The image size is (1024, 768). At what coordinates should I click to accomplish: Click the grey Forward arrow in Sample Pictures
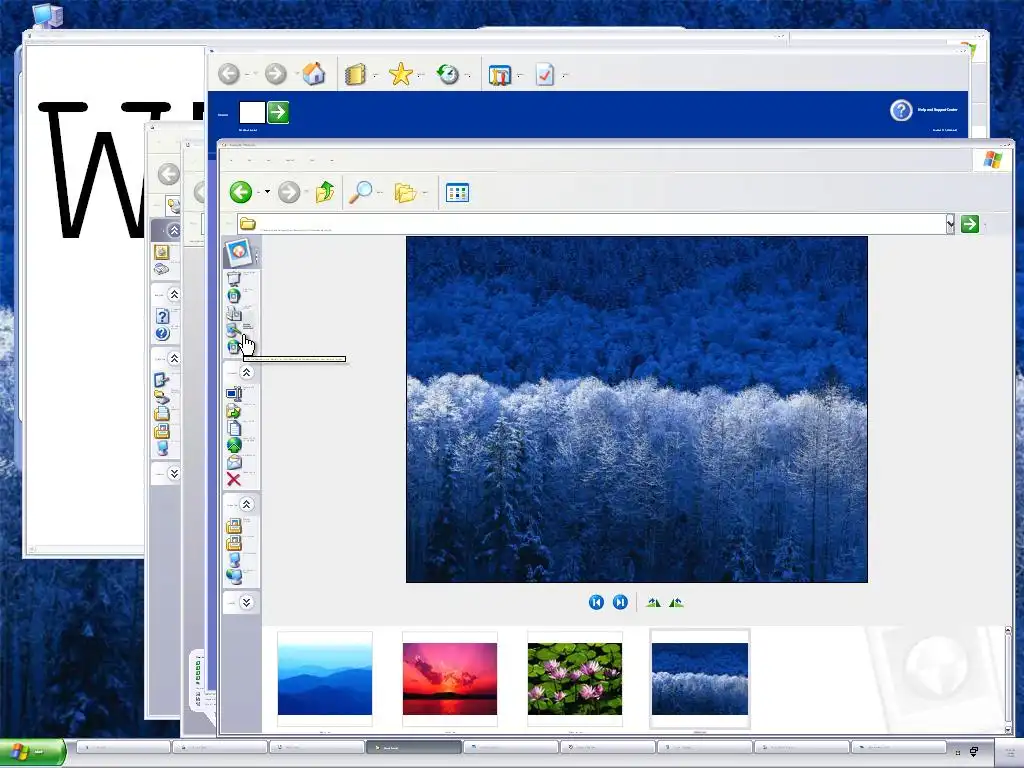pyautogui.click(x=289, y=193)
